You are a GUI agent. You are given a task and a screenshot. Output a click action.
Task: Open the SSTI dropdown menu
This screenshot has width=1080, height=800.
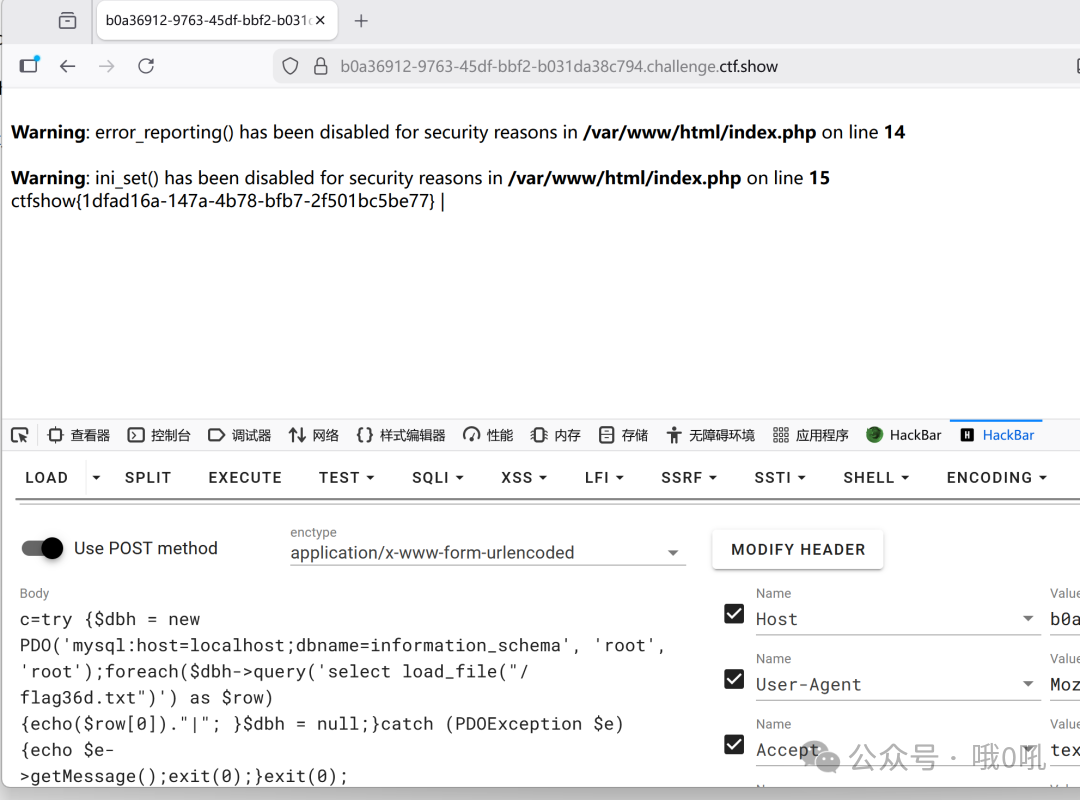click(780, 478)
